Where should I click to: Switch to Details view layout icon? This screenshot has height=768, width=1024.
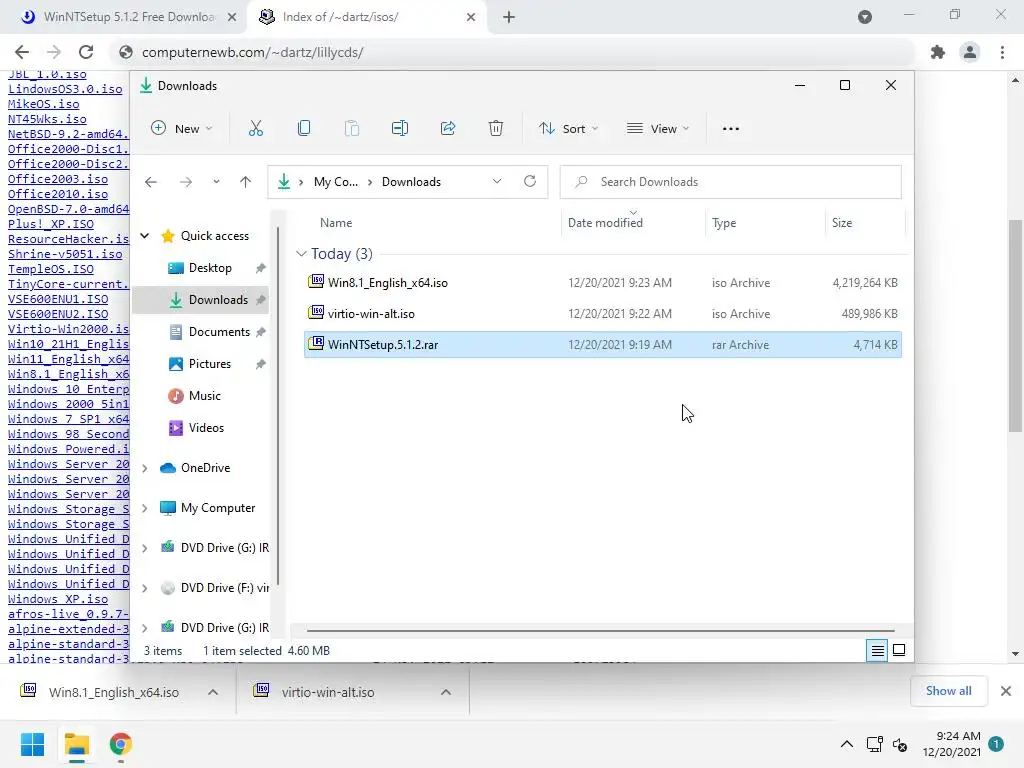[877, 650]
